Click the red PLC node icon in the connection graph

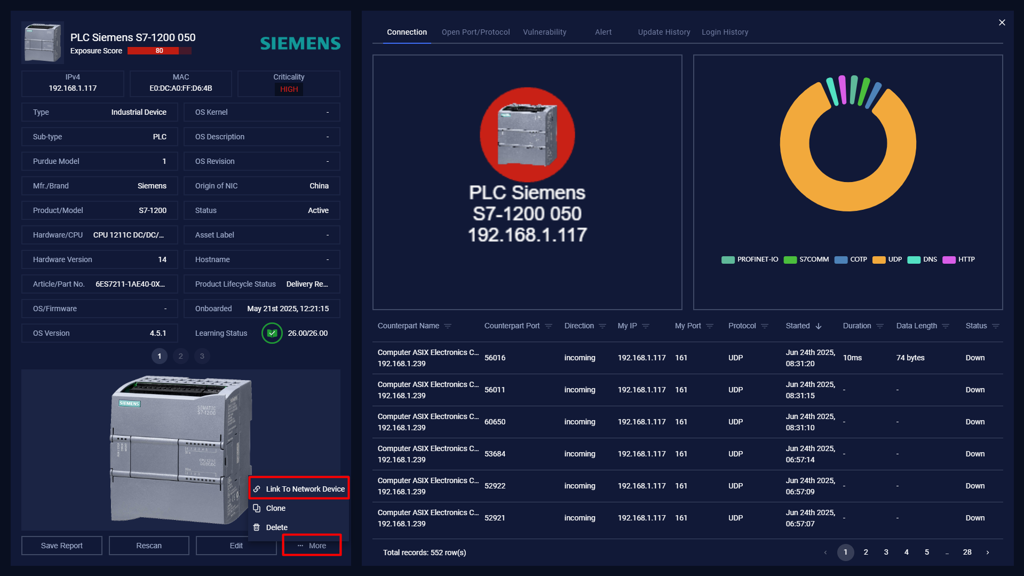[x=527, y=135]
